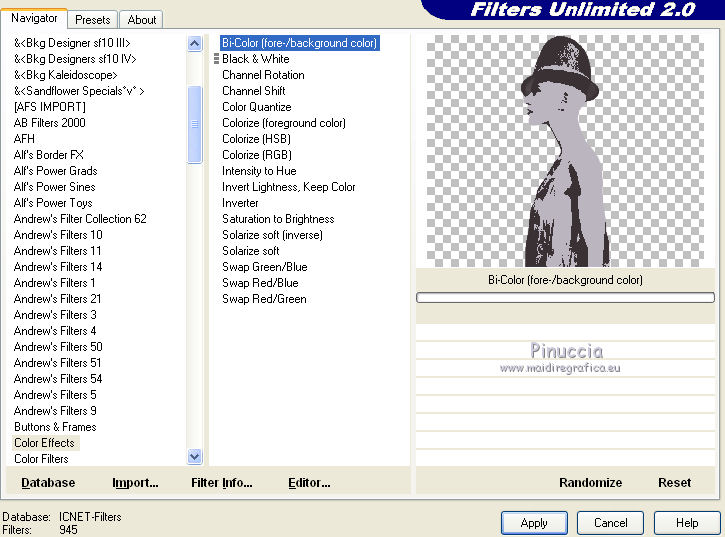725x537 pixels.
Task: Open AB Filters 2000 category
Action: (49, 123)
